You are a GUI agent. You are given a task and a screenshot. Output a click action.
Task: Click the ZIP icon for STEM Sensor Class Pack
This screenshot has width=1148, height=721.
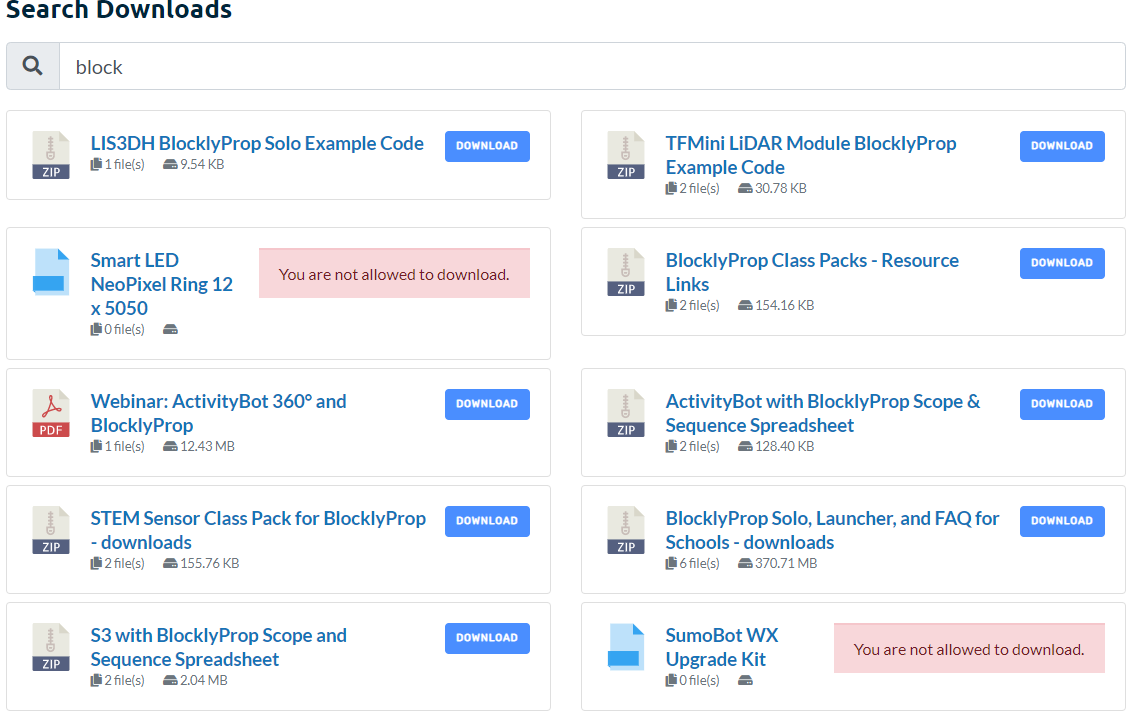click(51, 530)
